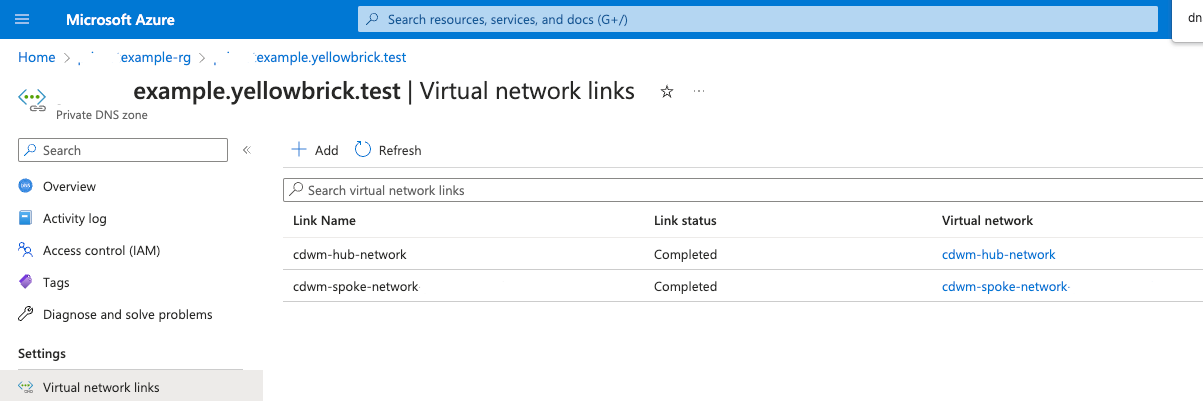Open Access control (IAM)
Image resolution: width=1203 pixels, height=401 pixels.
[x=101, y=250]
